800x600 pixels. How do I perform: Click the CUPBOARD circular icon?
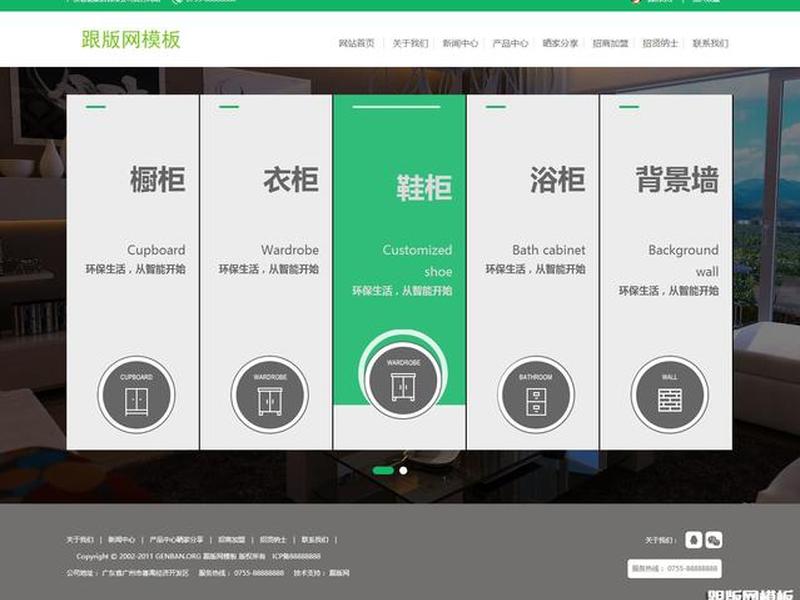136,395
